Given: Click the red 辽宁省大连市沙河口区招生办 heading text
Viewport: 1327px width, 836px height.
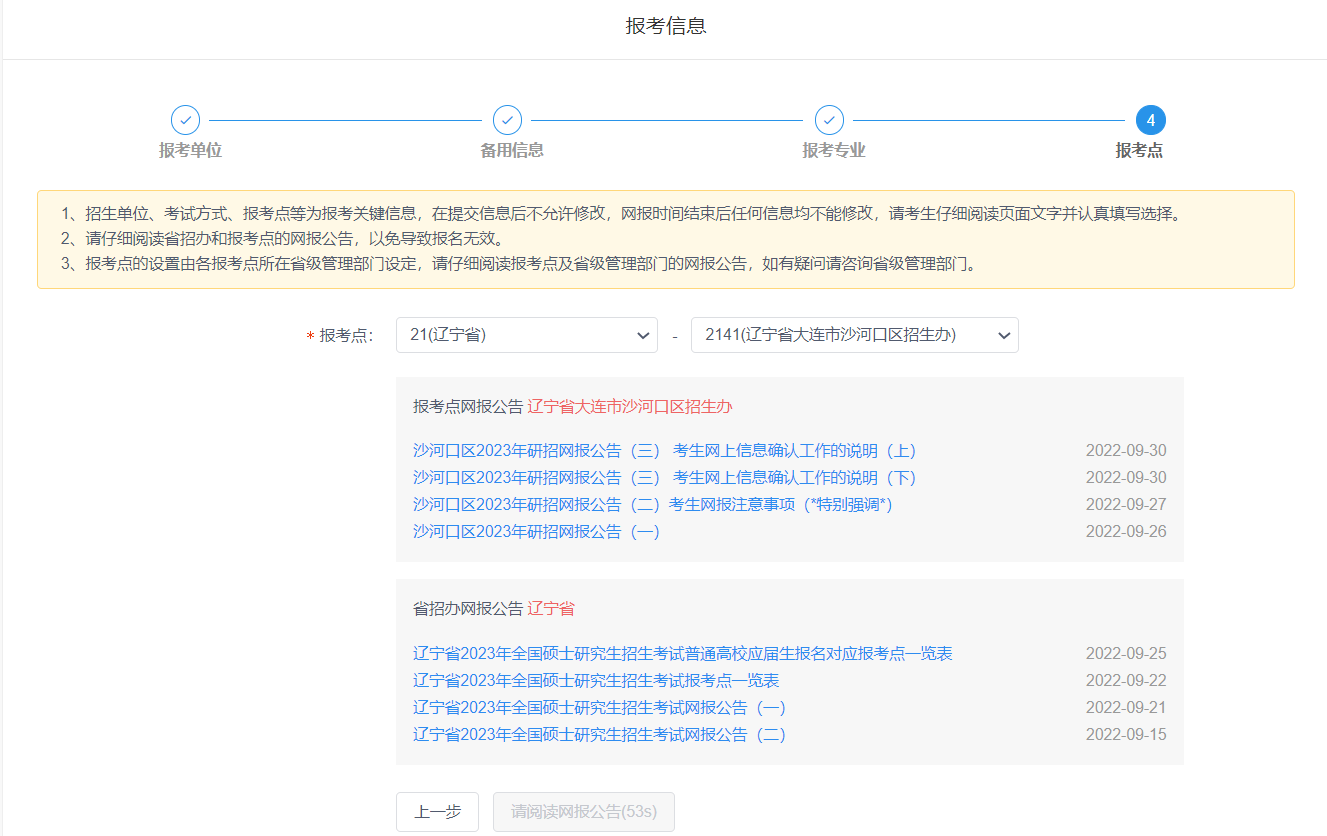Looking at the screenshot, I should click(630, 407).
